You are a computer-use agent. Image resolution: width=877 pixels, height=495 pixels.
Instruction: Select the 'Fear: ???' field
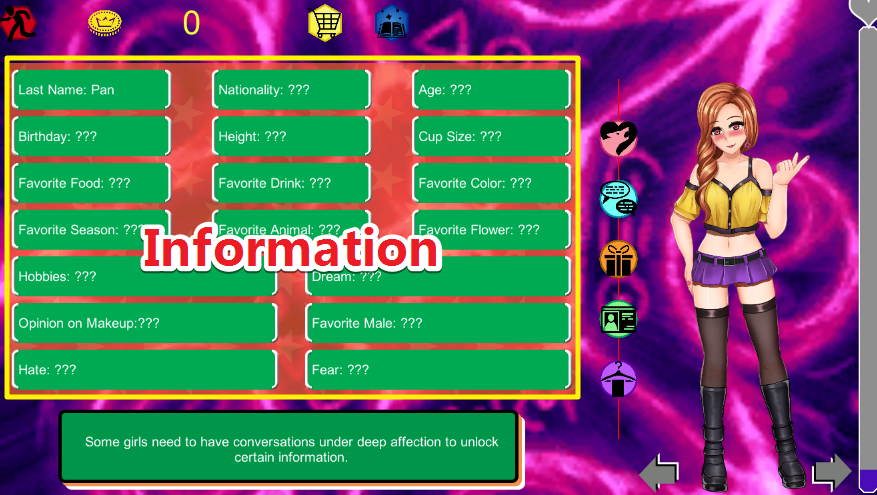(x=438, y=370)
